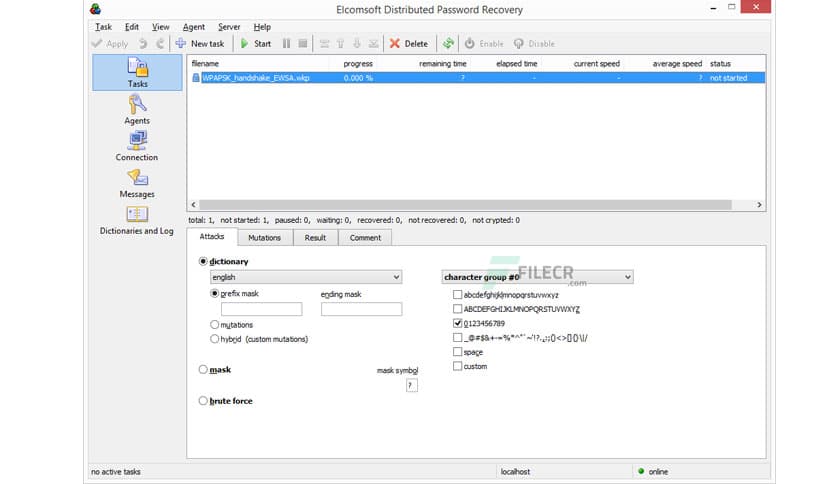Open the Help menu
The image size is (836, 484).
262,27
